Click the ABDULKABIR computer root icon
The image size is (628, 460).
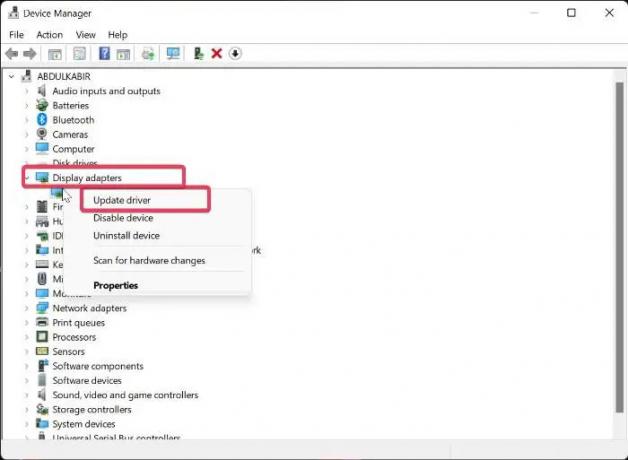(26, 76)
